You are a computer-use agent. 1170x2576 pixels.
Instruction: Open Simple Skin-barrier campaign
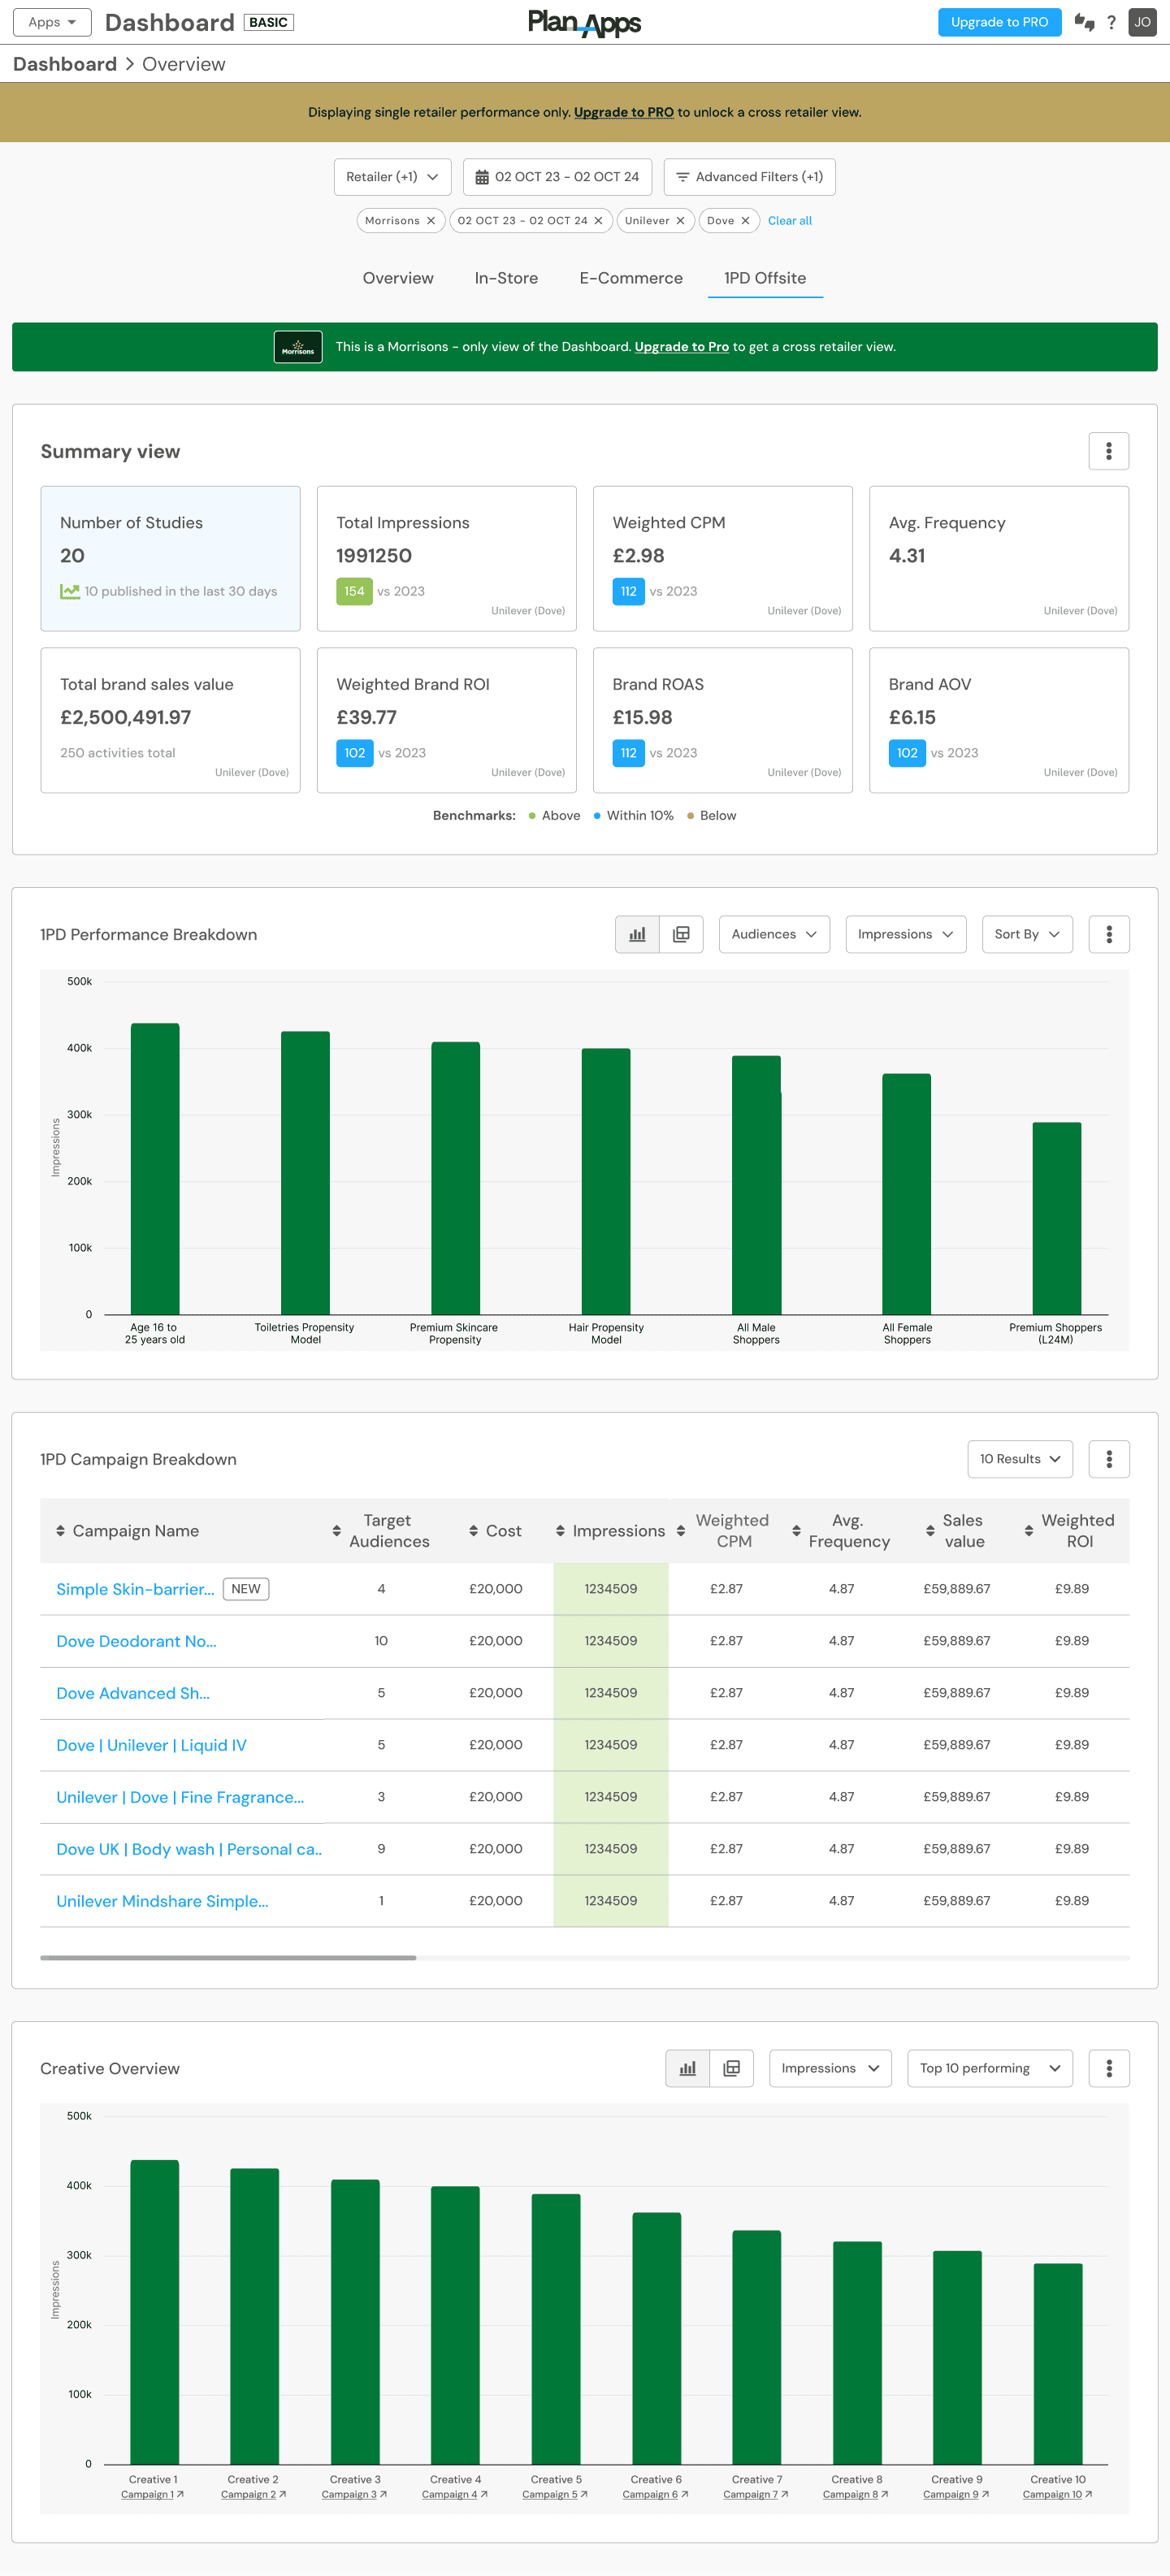[135, 1589]
